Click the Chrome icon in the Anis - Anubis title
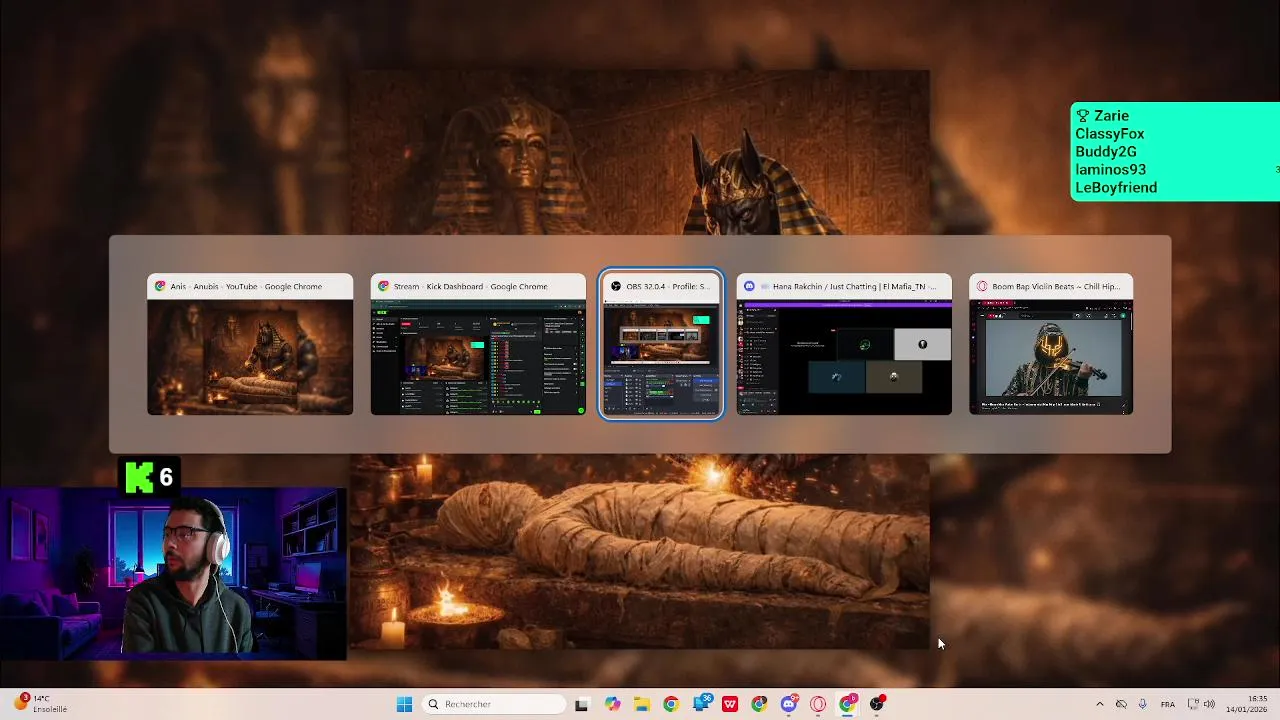1280x720 pixels. pos(160,286)
